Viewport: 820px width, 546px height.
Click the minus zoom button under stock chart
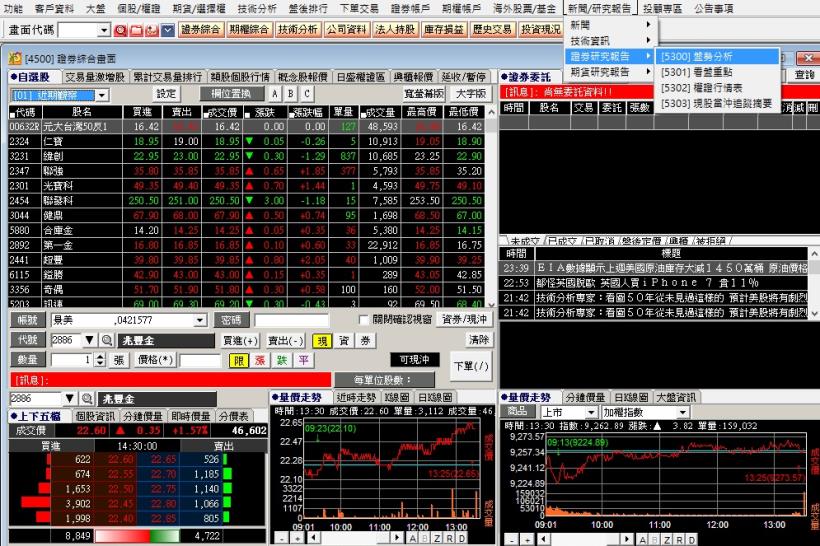click(281, 539)
